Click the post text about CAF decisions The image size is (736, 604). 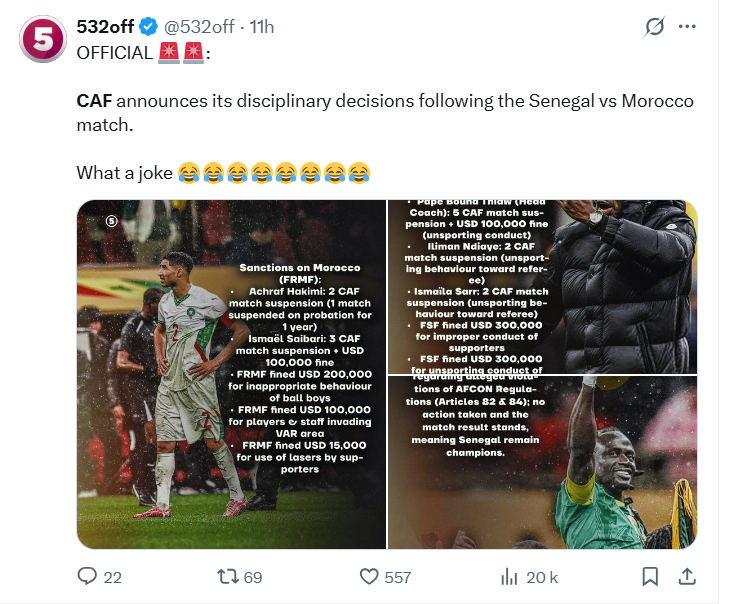[385, 114]
